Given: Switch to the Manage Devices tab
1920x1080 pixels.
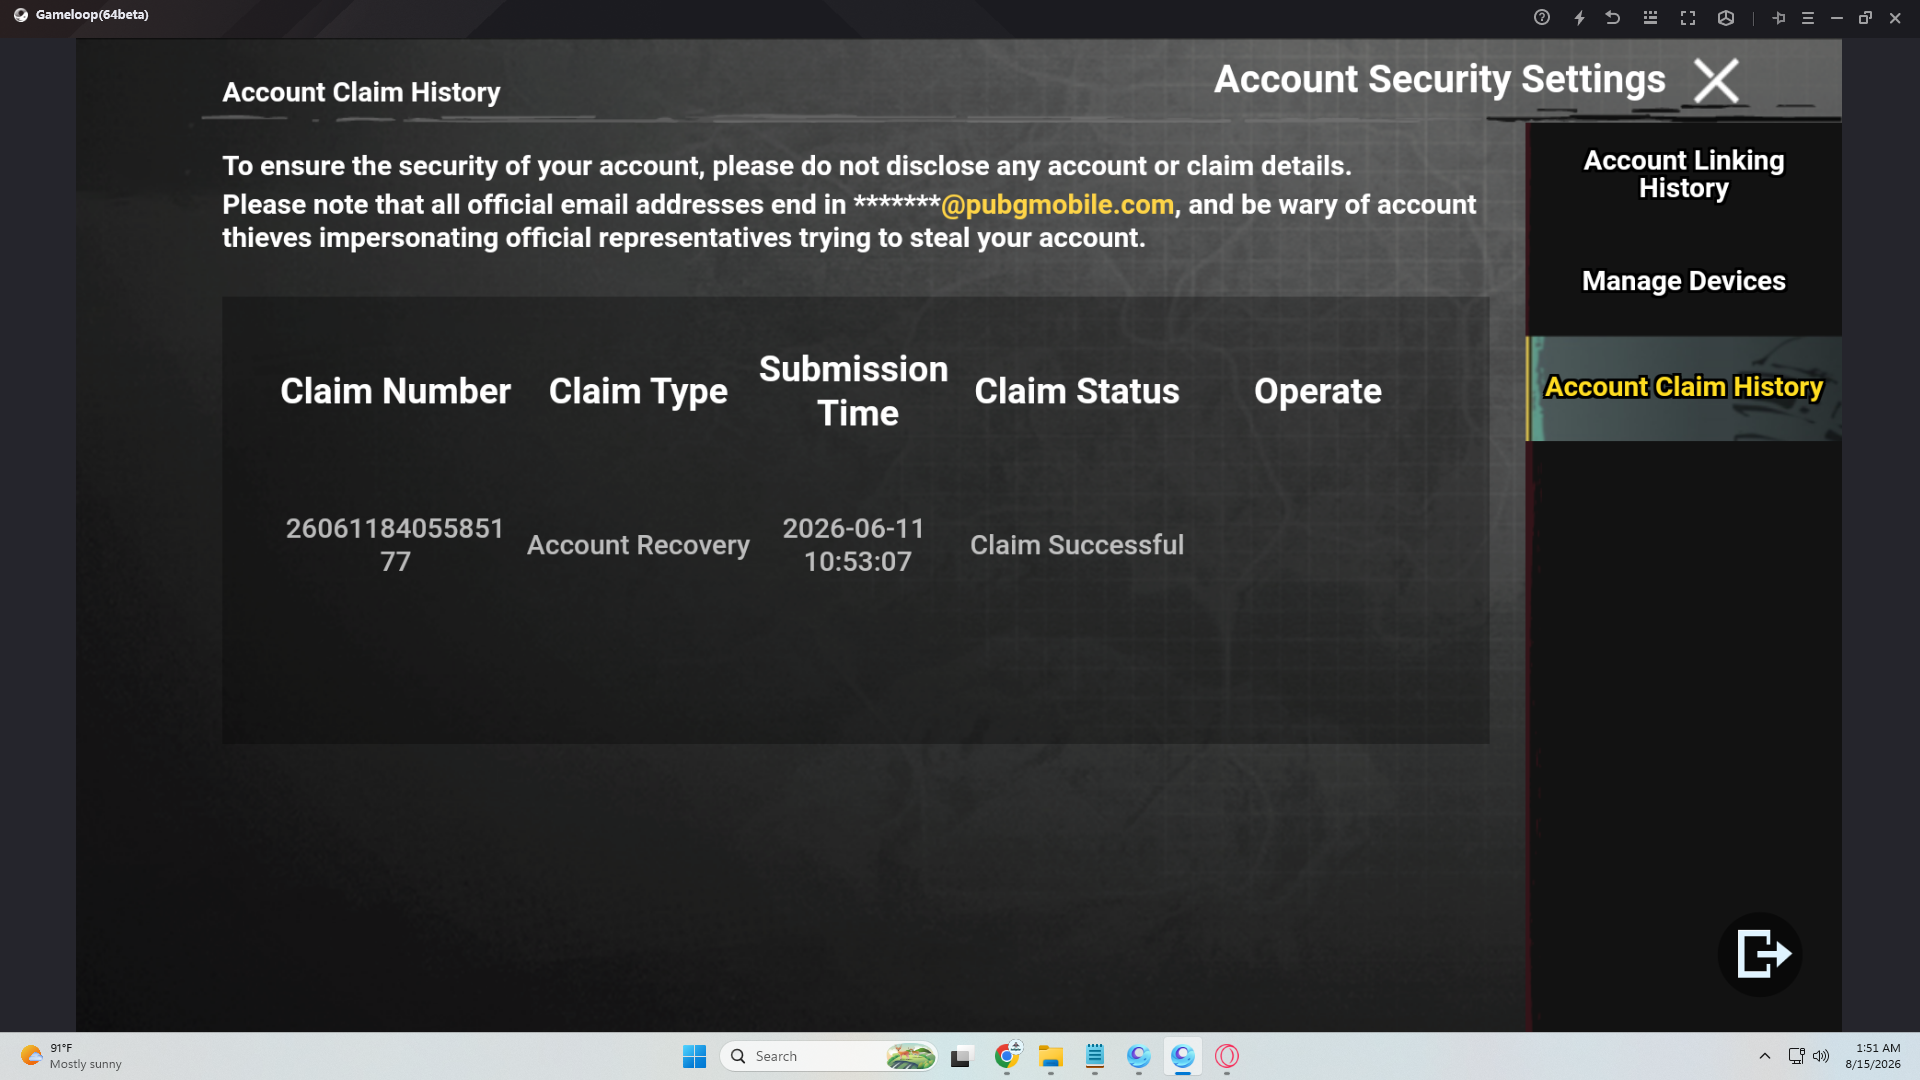Looking at the screenshot, I should click(1683, 281).
